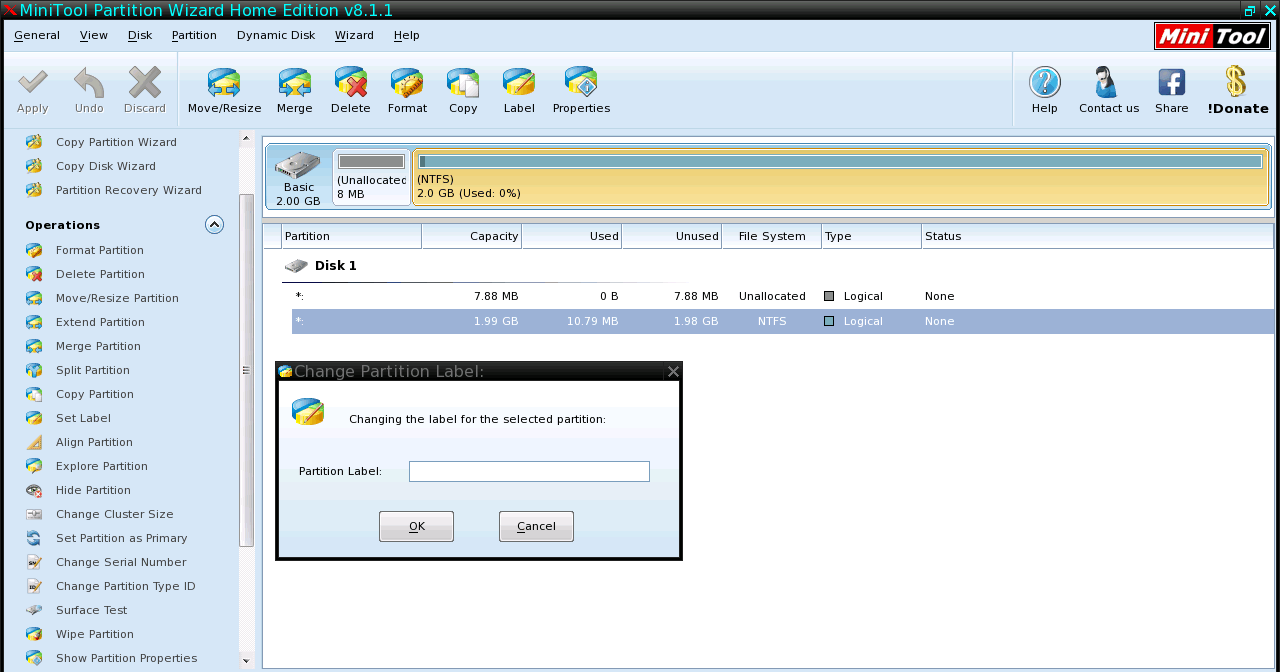Click the Facebook Share icon

coord(1171,83)
